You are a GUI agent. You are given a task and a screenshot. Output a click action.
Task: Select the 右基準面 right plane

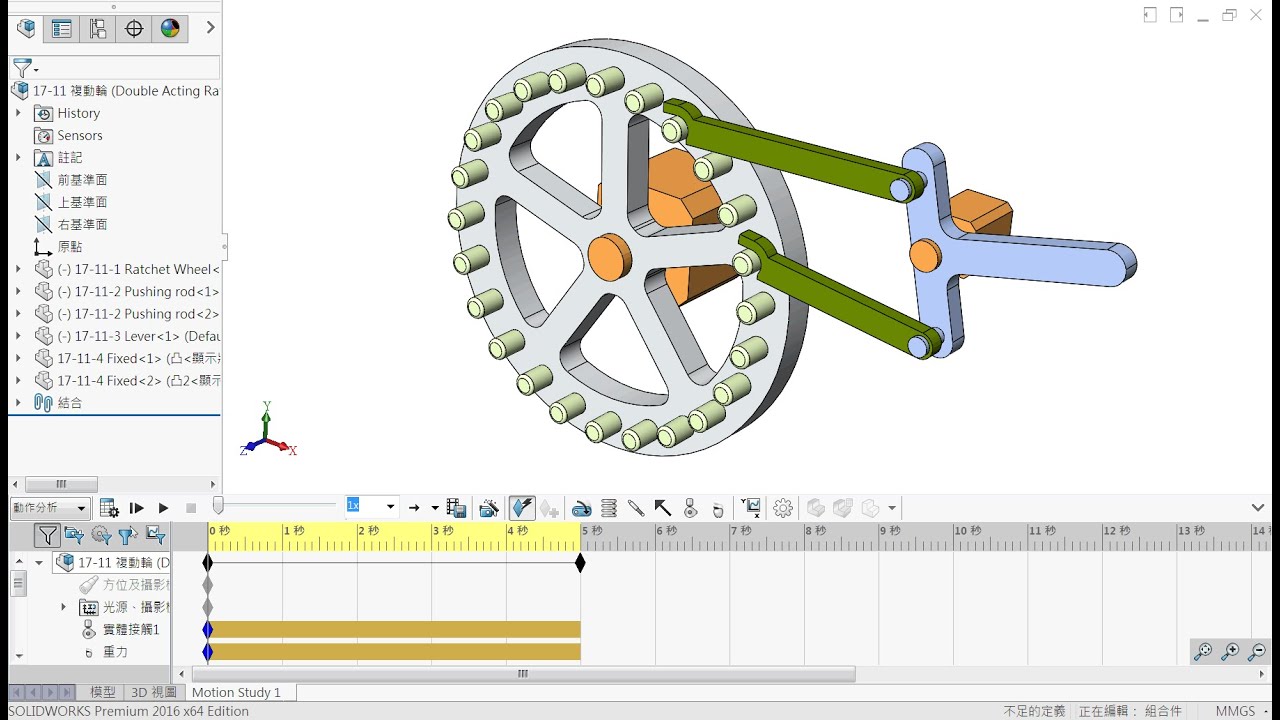click(x=82, y=224)
